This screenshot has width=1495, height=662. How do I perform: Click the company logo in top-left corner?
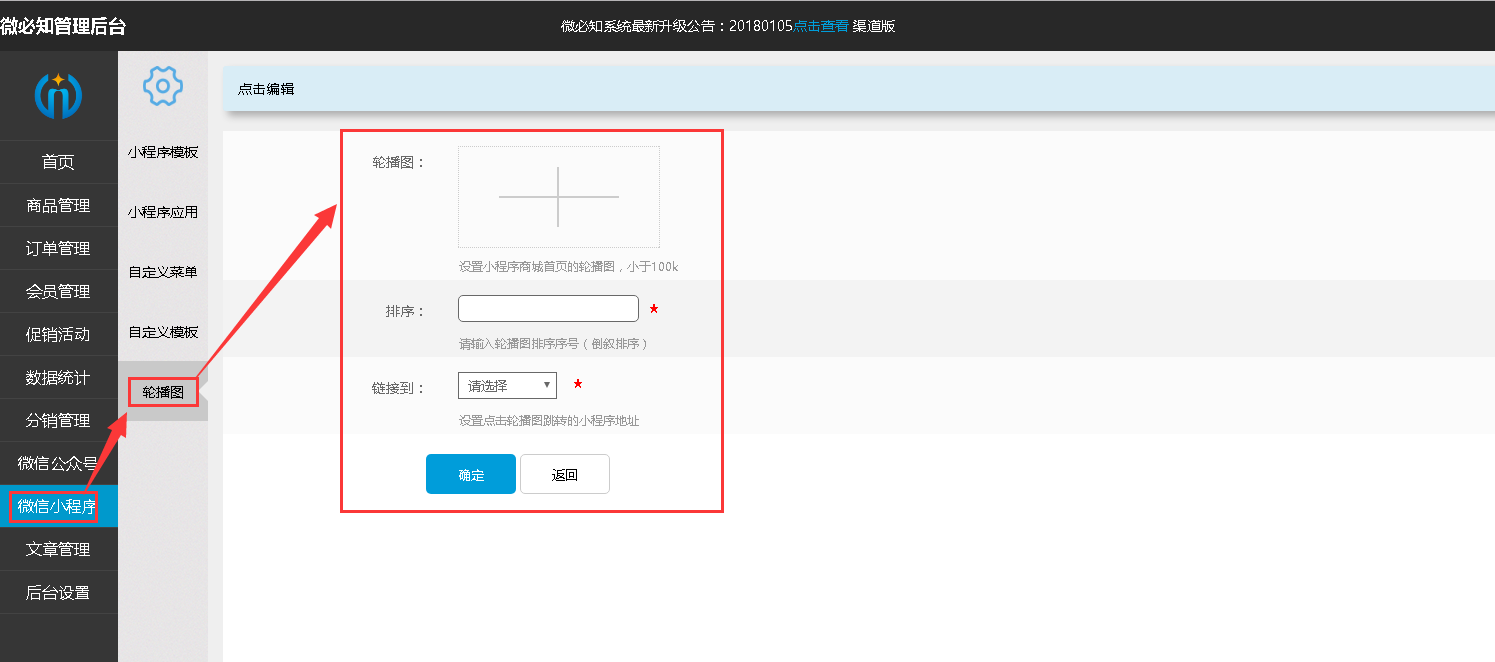coord(58,95)
